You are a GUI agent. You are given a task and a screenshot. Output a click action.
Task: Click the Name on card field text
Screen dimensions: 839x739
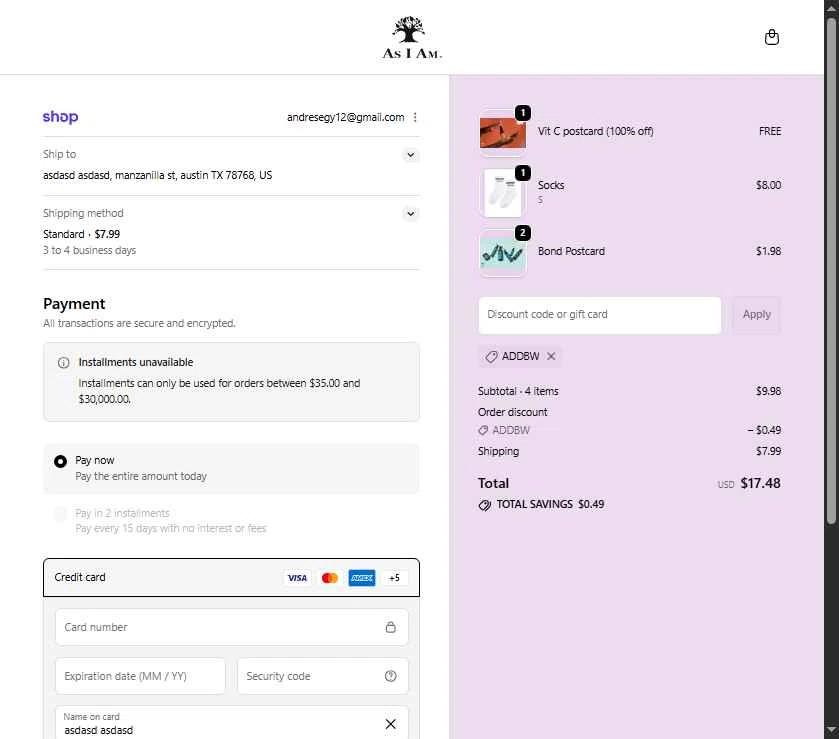coord(98,730)
